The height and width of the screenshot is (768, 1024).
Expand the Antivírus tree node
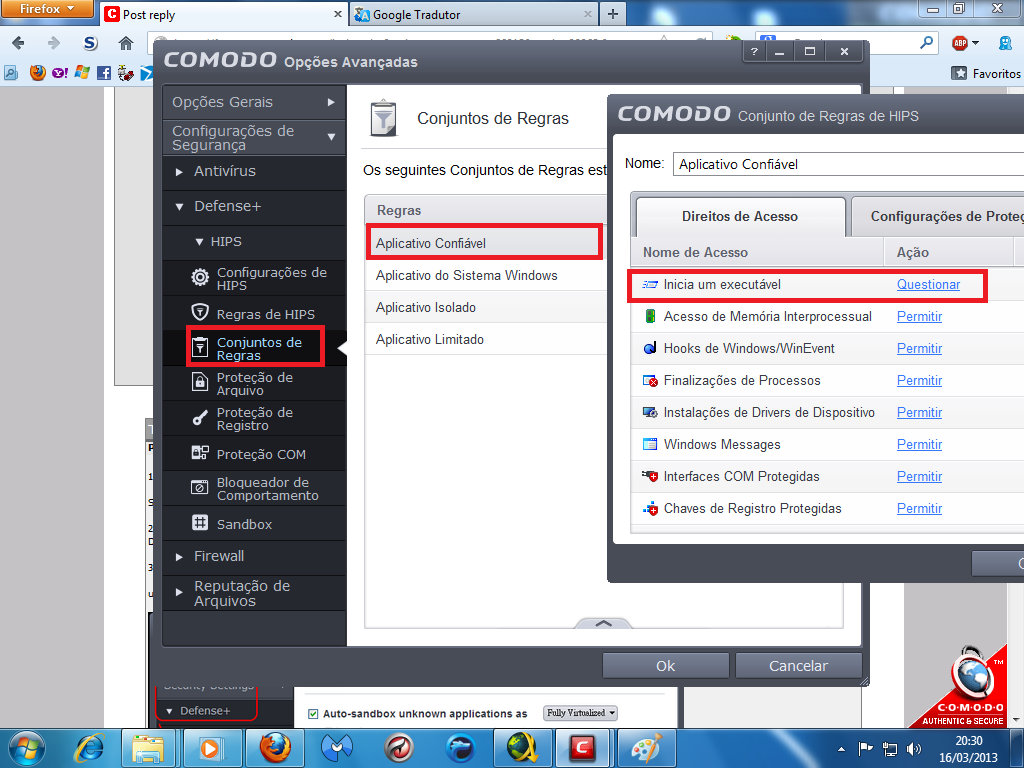(179, 172)
